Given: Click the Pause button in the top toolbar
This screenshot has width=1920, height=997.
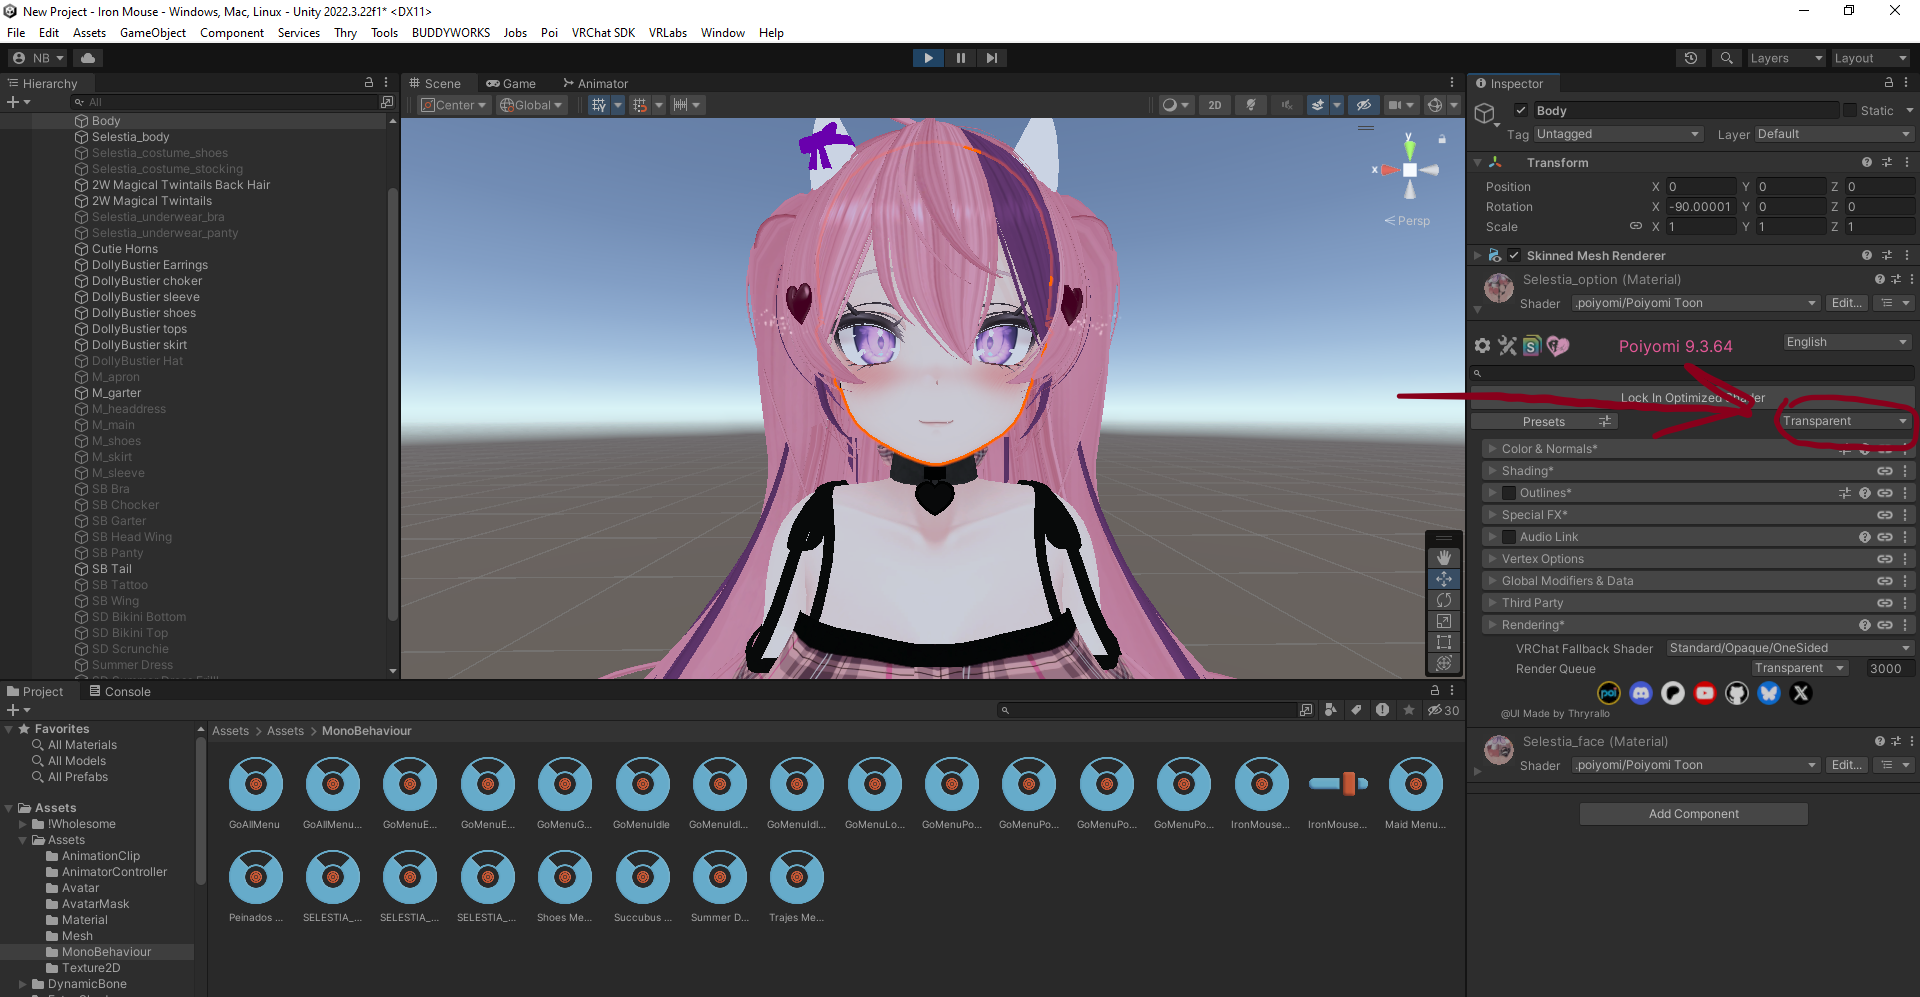Looking at the screenshot, I should tap(960, 58).
